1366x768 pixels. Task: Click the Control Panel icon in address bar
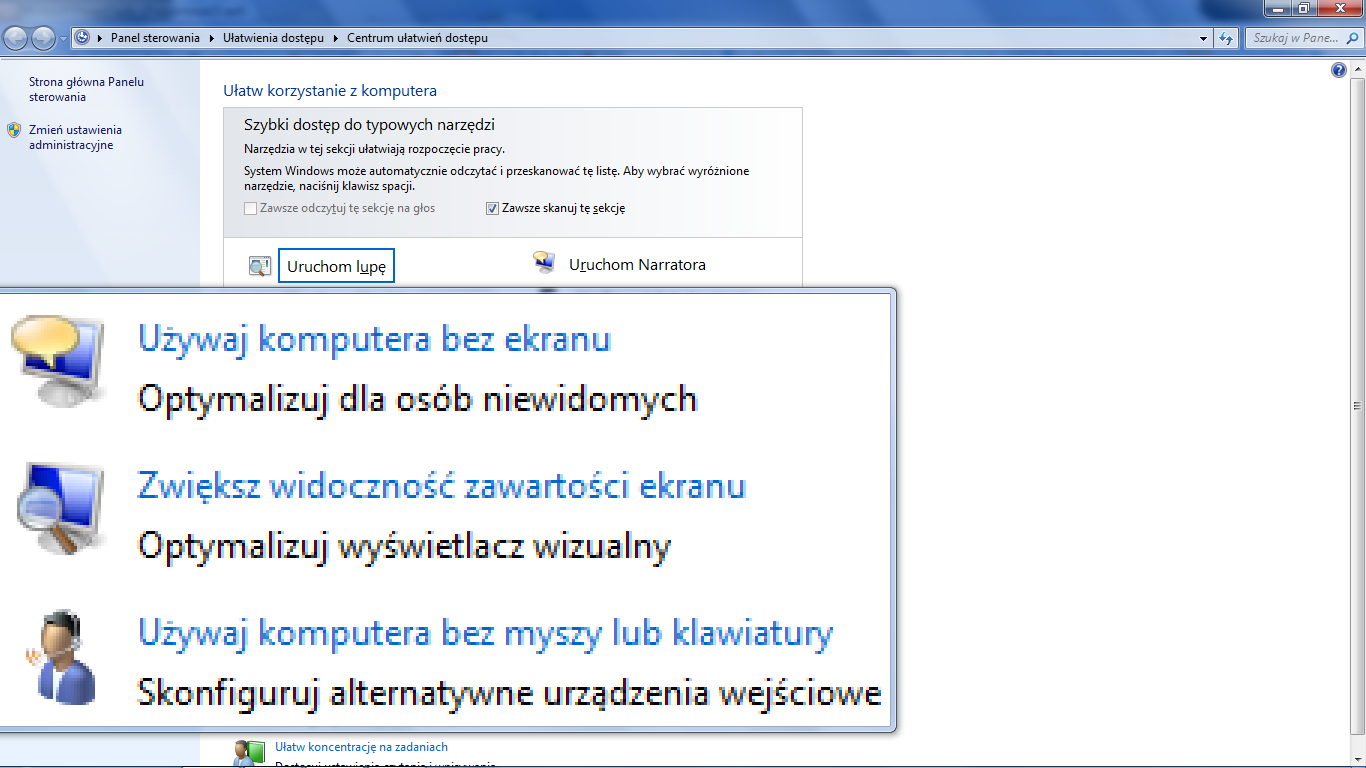(82, 38)
